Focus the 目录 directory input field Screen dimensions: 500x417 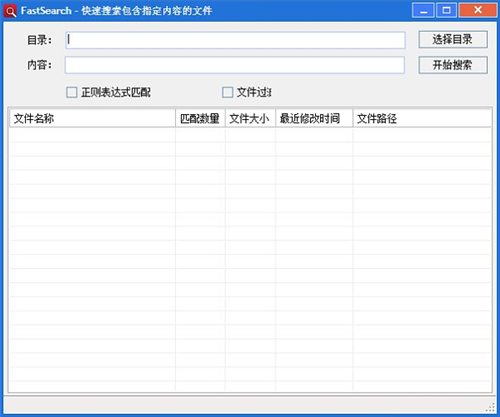(x=235, y=40)
